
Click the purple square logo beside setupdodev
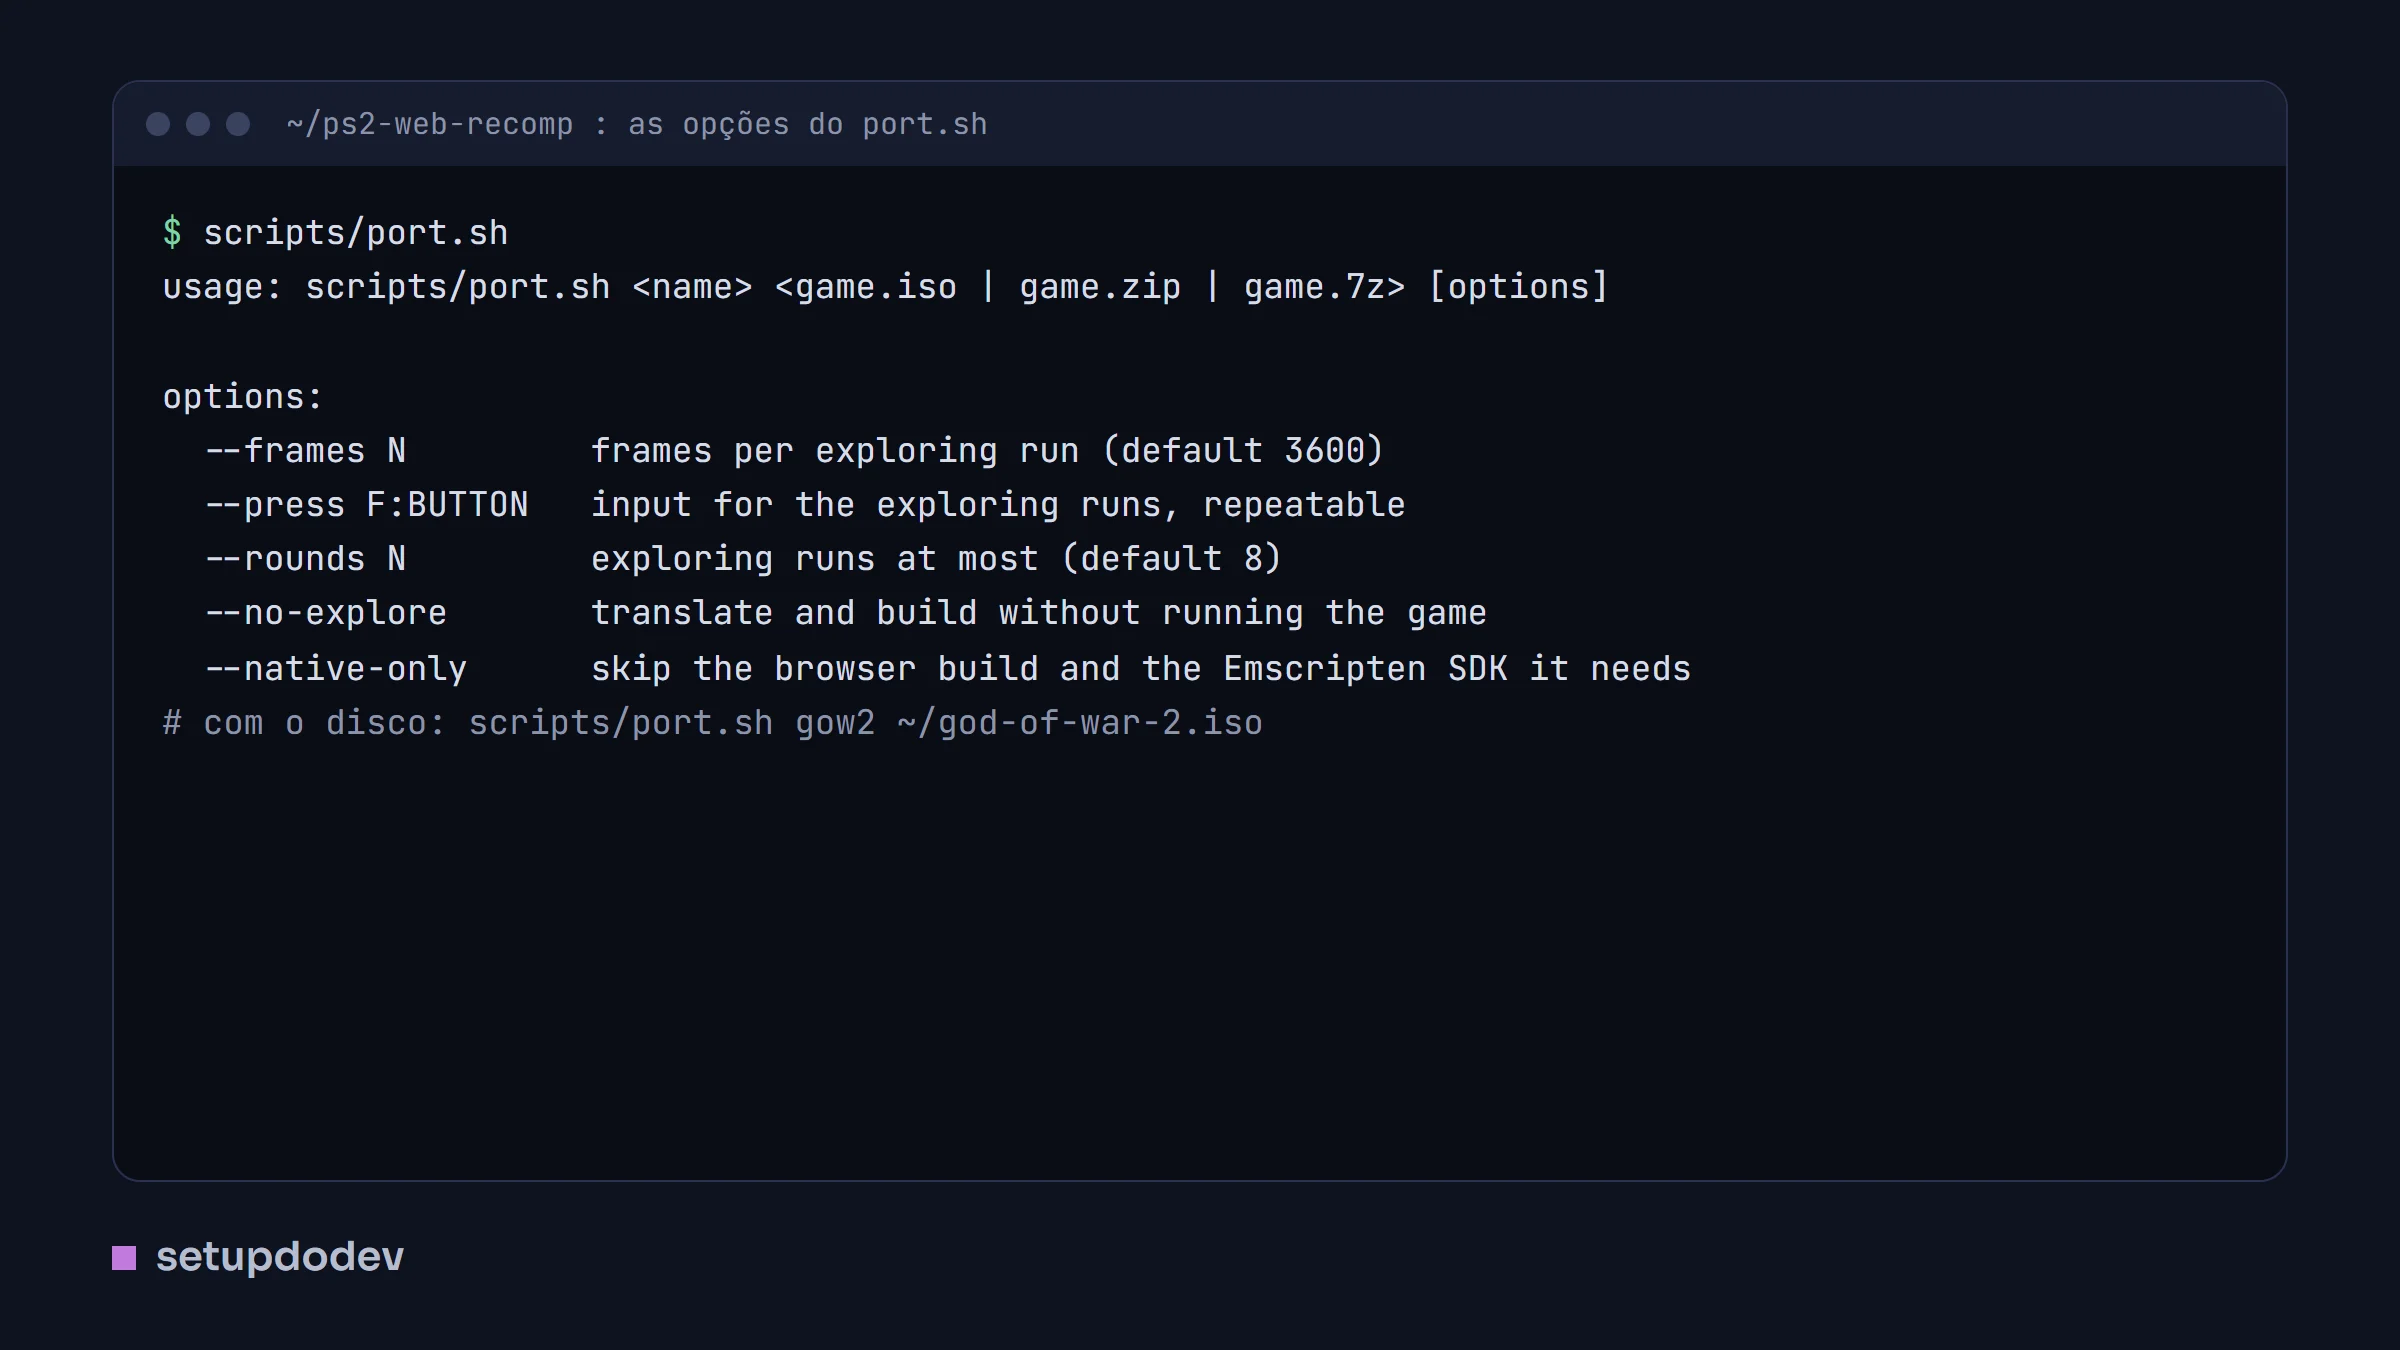click(124, 1257)
